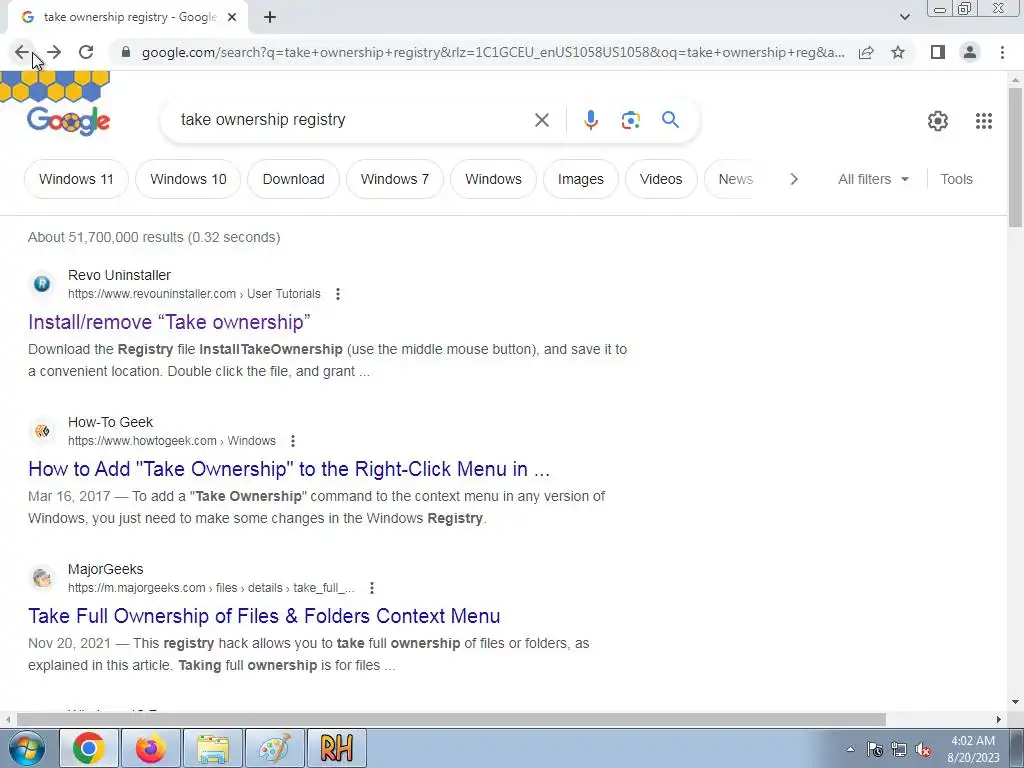Open more options for the Revo Uninstaller result
The image size is (1024, 768).
coord(338,294)
